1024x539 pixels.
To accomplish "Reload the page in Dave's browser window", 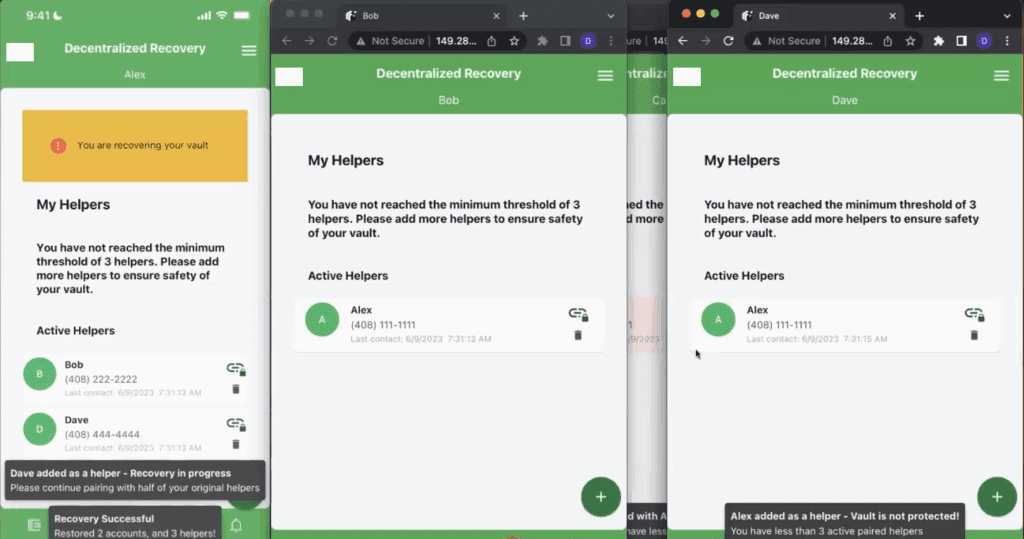I will pos(728,41).
